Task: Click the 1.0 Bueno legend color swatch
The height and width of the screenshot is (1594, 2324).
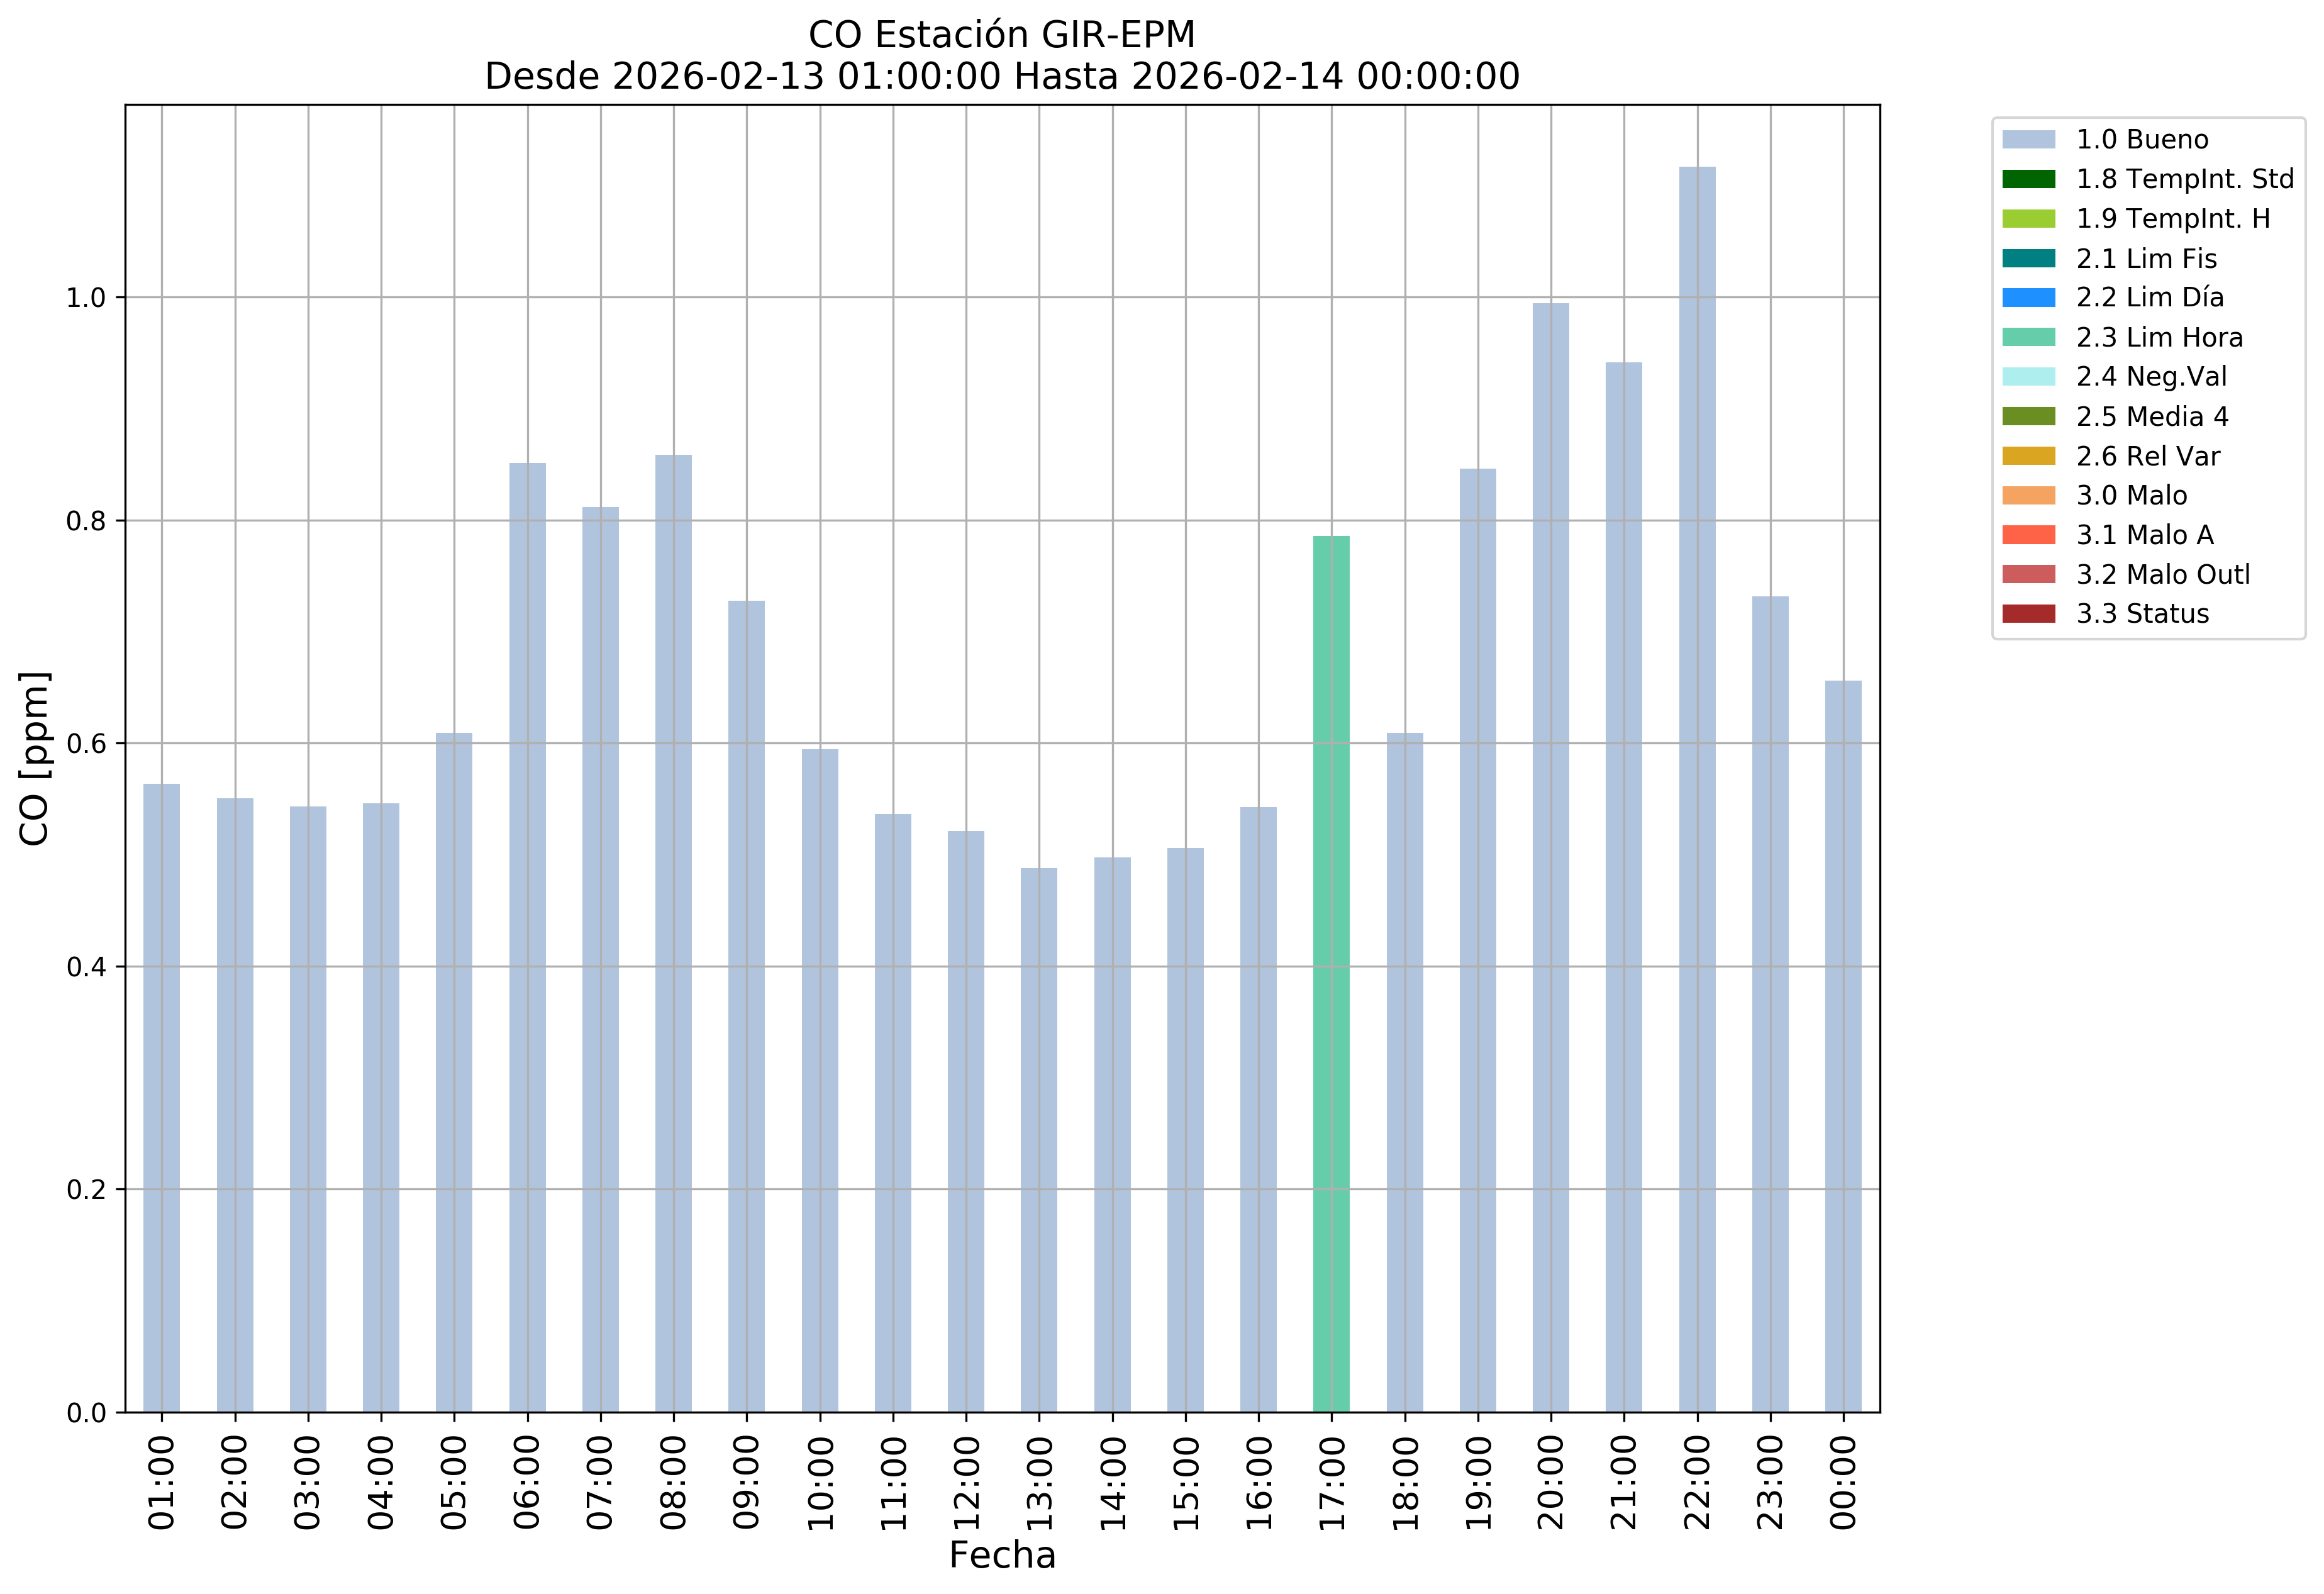Action: click(2028, 140)
